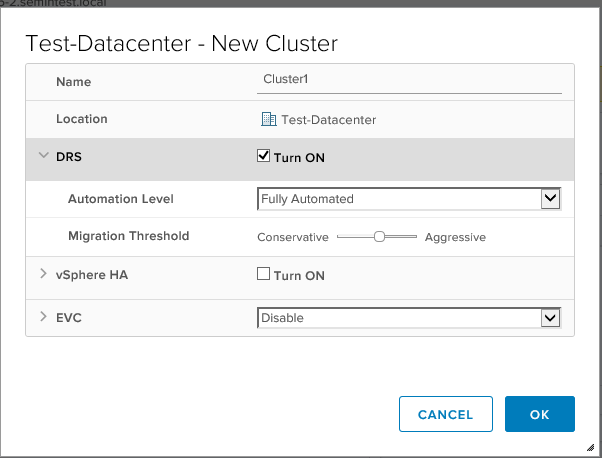Click the DRS section label
This screenshot has width=602, height=458.
(68, 157)
